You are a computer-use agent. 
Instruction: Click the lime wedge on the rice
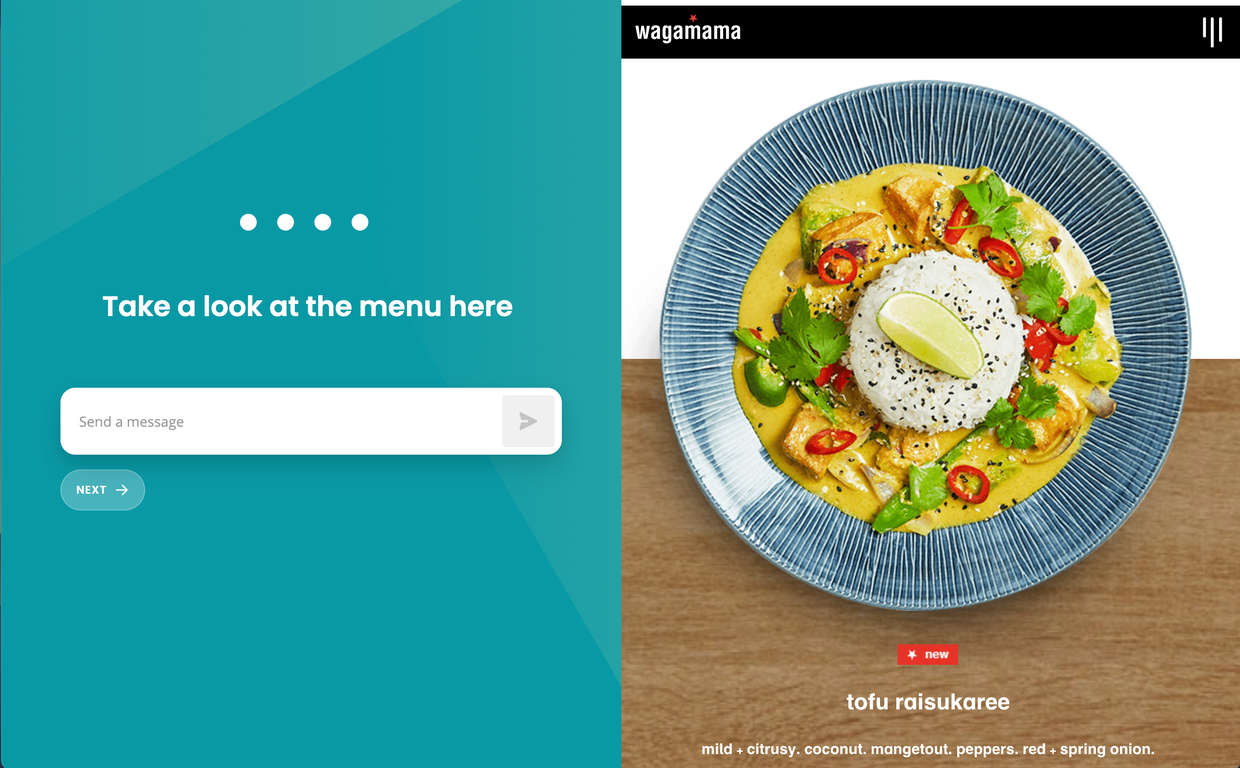point(930,334)
